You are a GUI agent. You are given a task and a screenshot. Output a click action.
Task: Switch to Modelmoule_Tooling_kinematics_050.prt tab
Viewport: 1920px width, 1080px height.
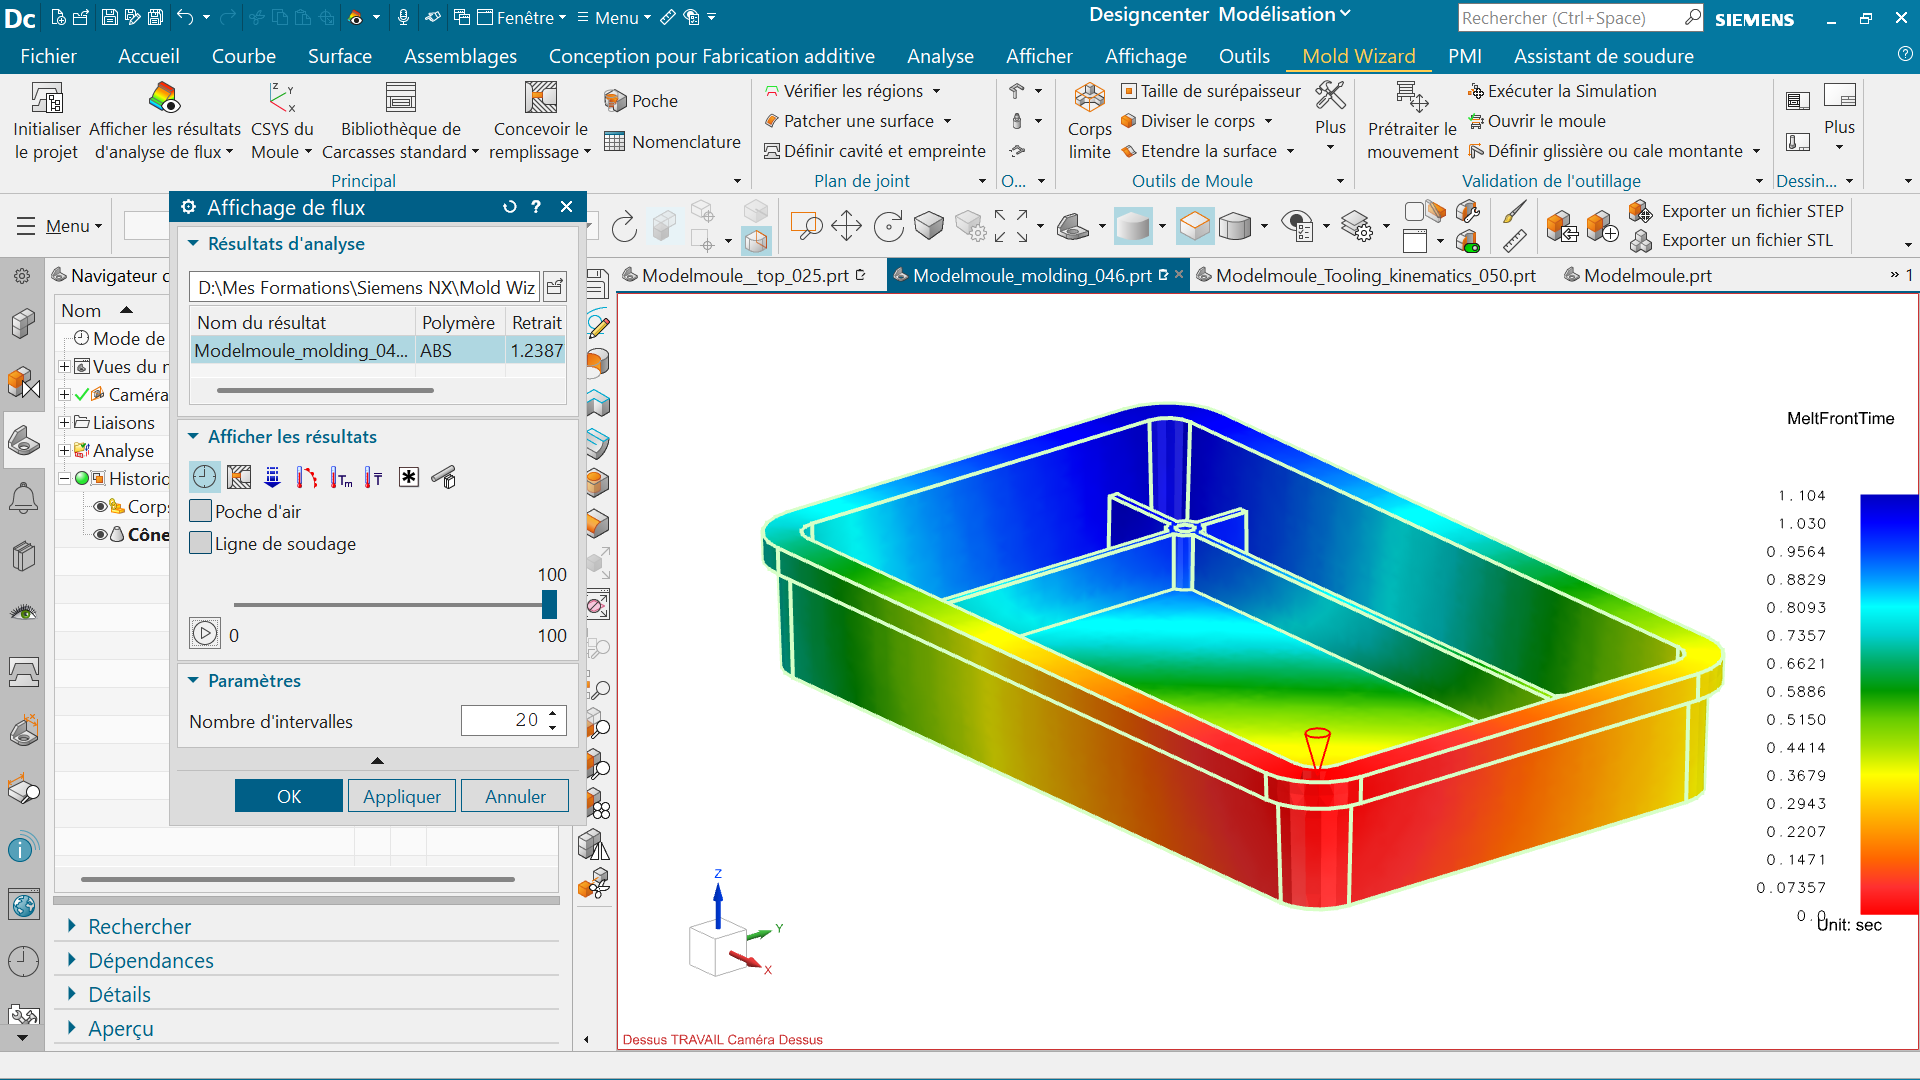1365,275
